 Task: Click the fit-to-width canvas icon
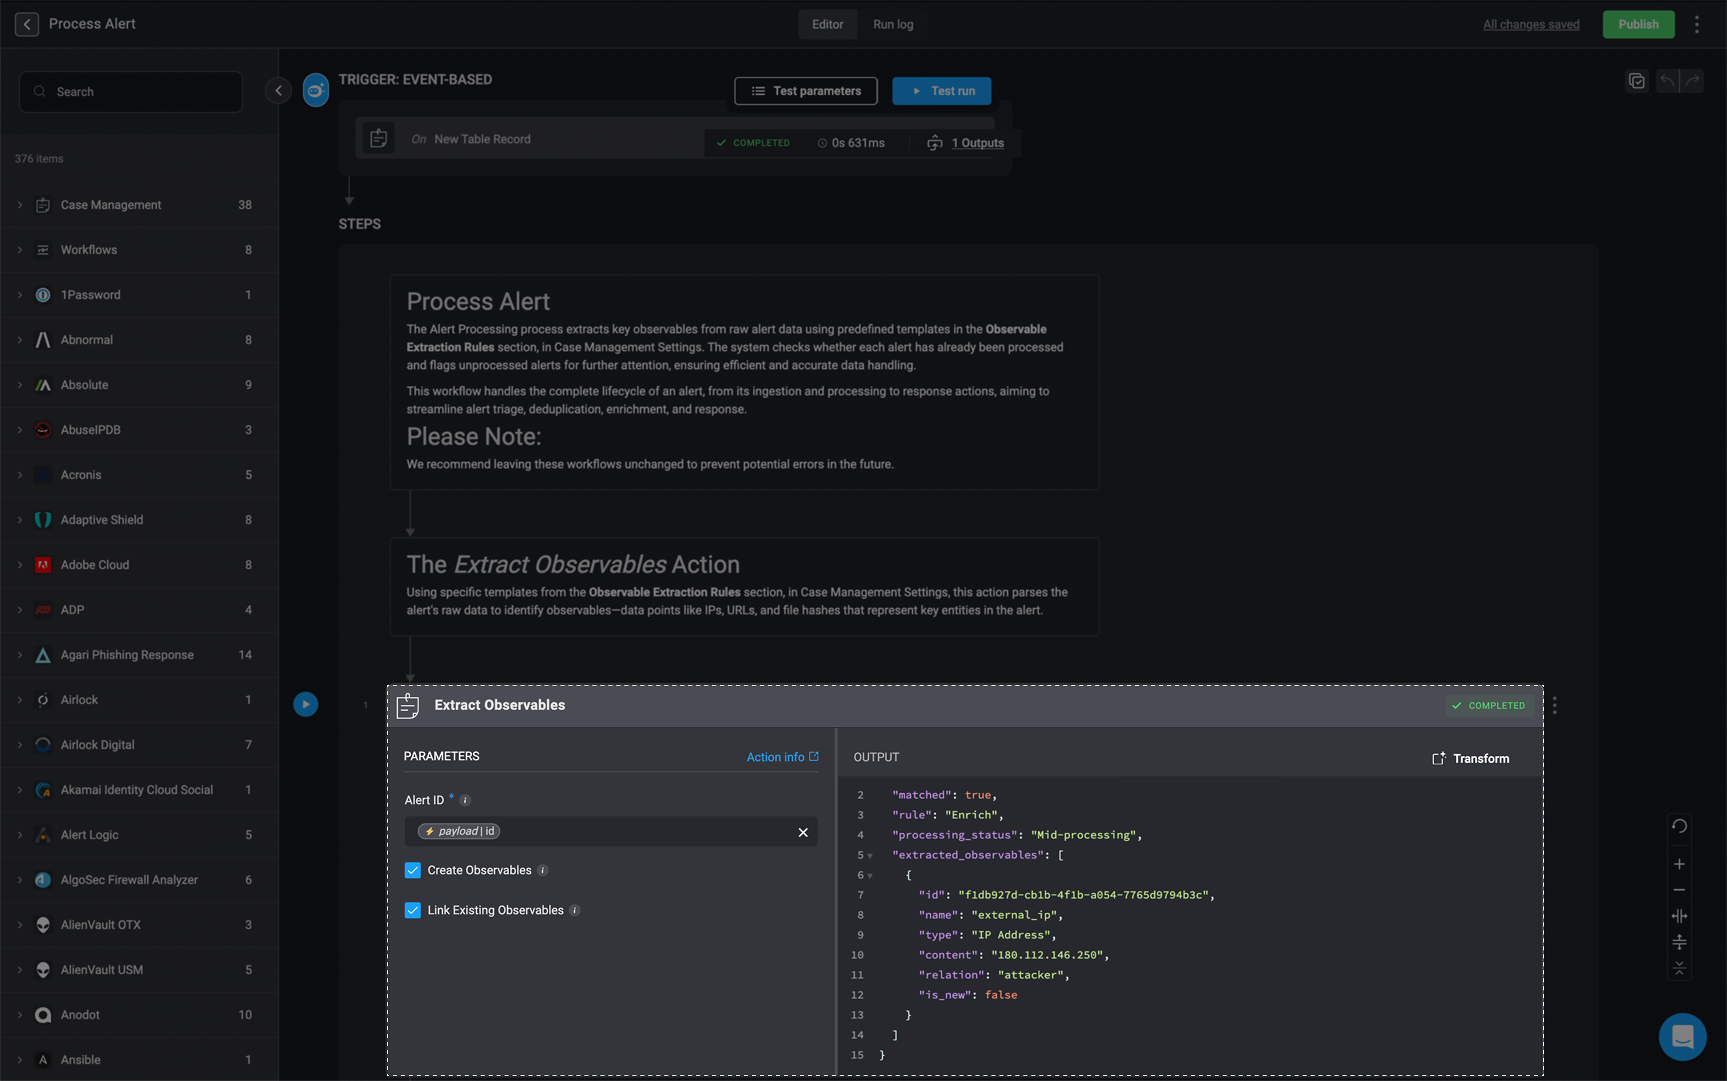[x=1679, y=916]
